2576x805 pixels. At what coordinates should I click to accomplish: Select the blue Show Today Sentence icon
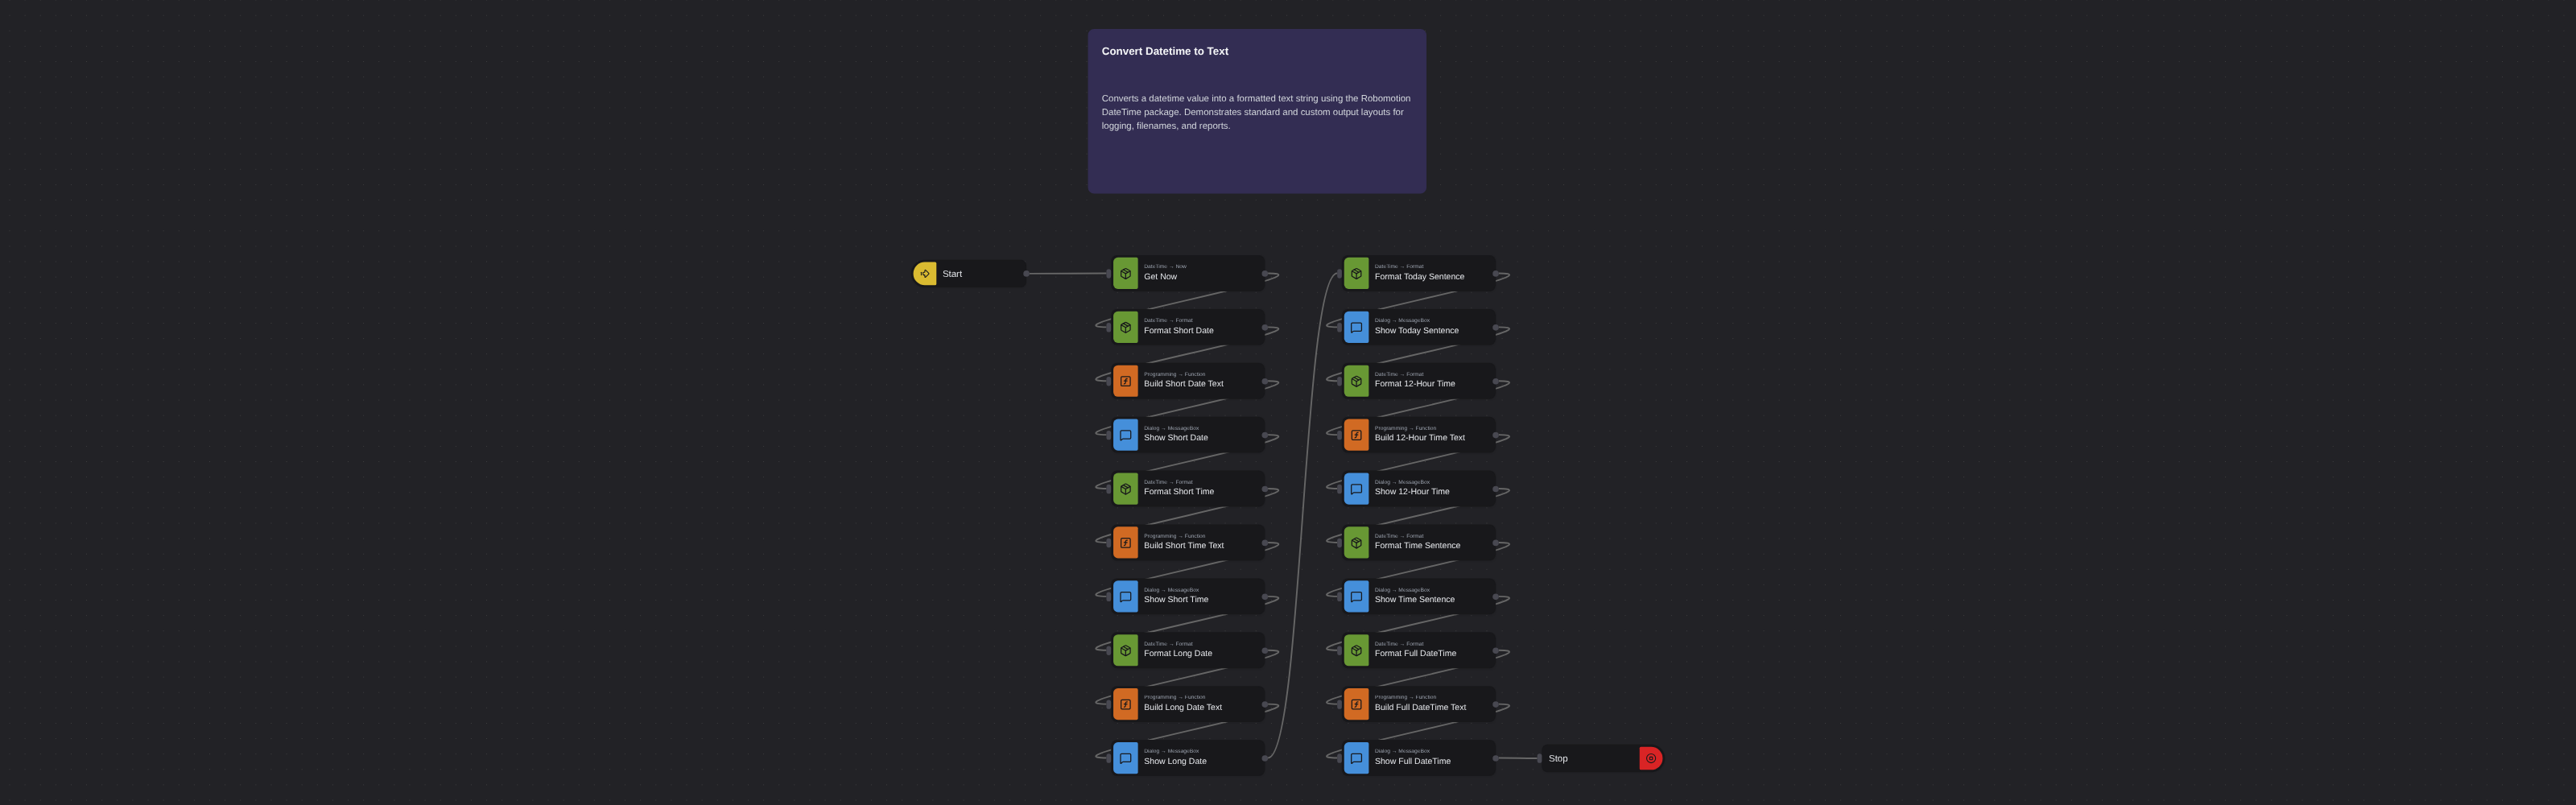[1357, 328]
